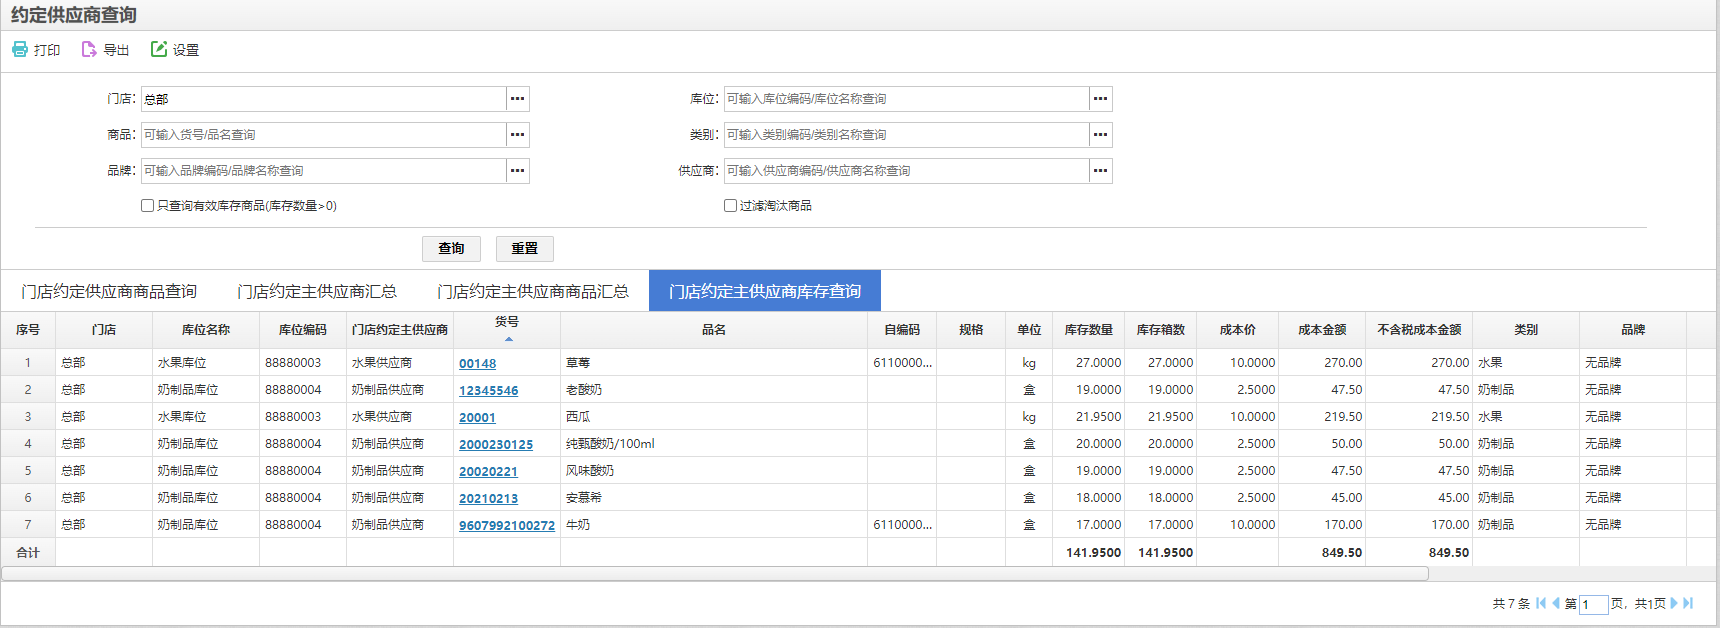Open item number link 9607992100272
This screenshot has height=628, width=1720.
tap(507, 525)
